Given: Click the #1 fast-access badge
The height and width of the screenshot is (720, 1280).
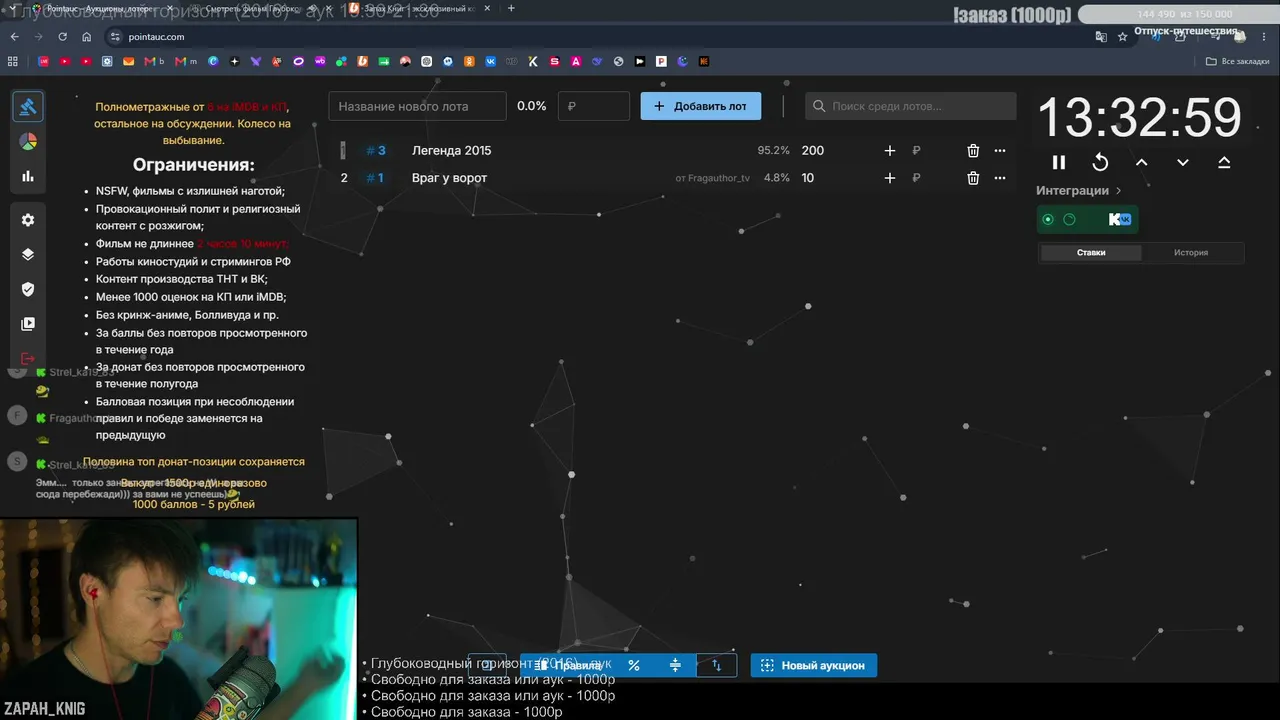Looking at the screenshot, I should point(375,178).
